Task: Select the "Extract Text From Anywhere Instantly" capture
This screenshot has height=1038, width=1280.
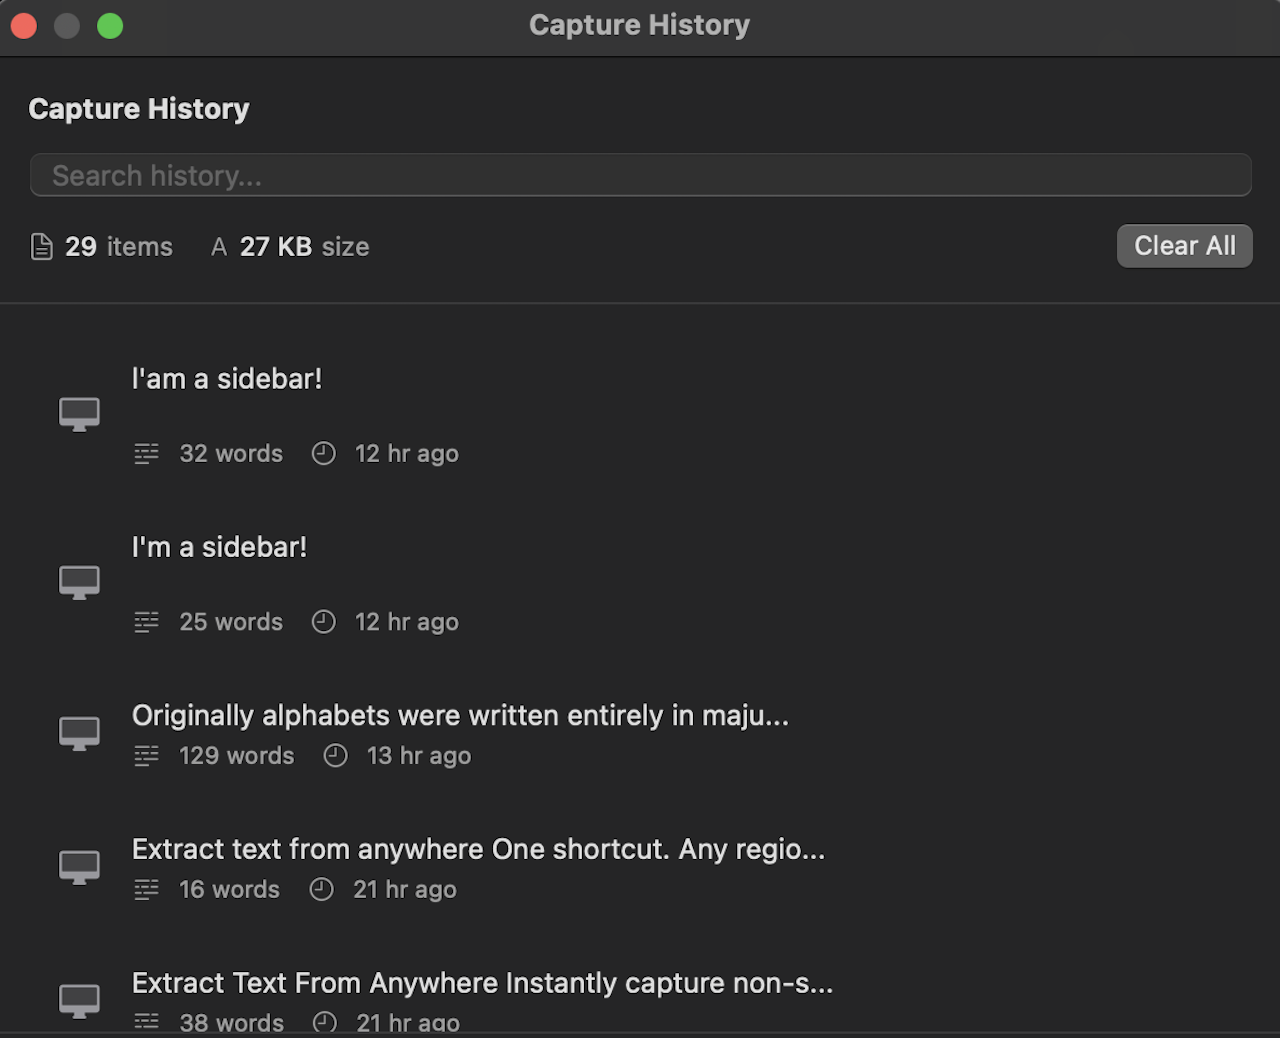Action: click(482, 982)
